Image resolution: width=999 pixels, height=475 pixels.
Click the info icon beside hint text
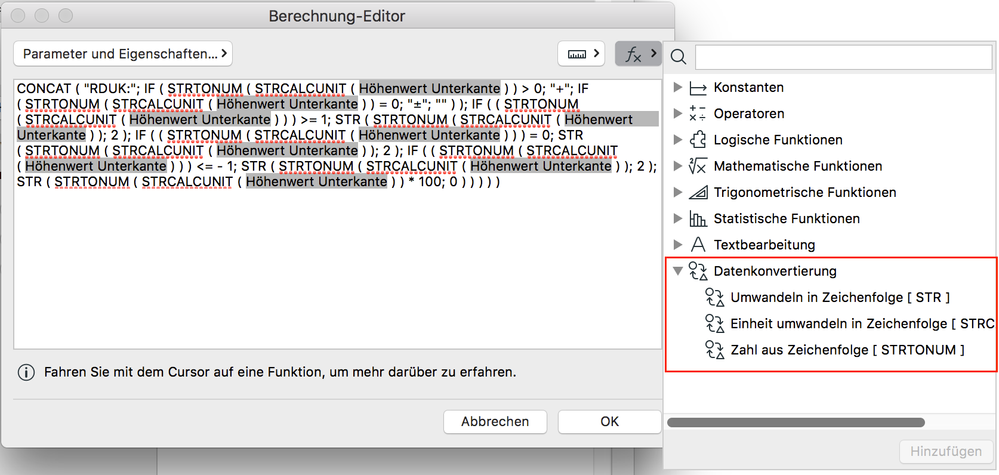pyautogui.click(x=26, y=372)
